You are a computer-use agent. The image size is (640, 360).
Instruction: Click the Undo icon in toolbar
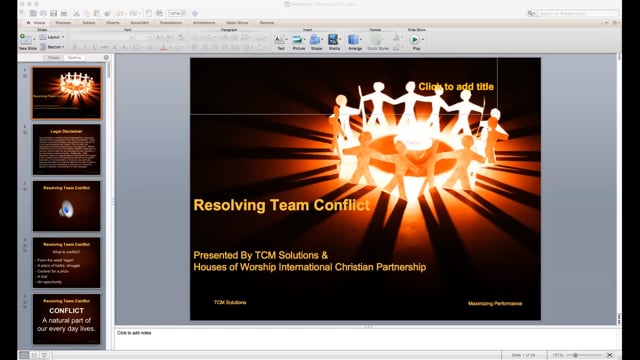pos(120,13)
